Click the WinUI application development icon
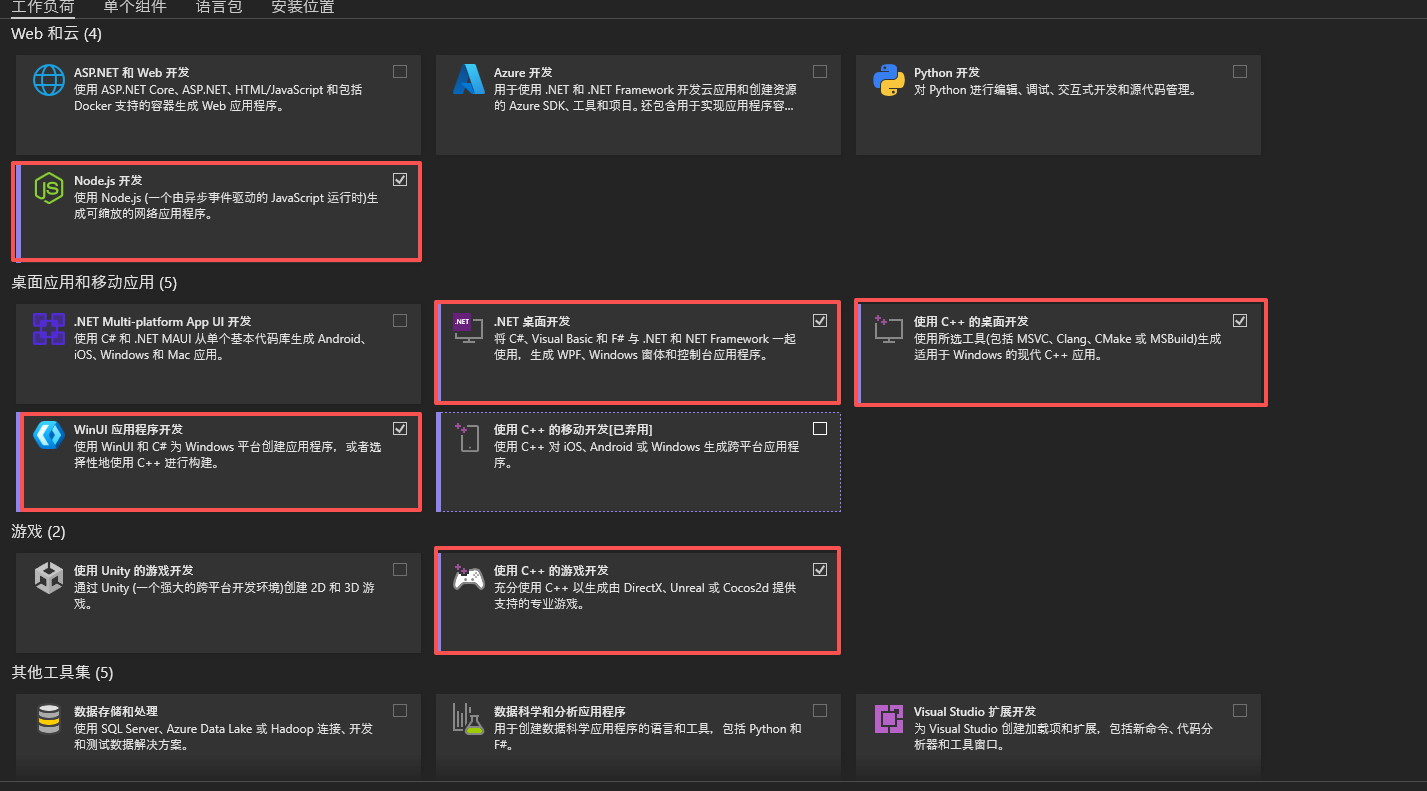The height and width of the screenshot is (791, 1427). click(49, 435)
